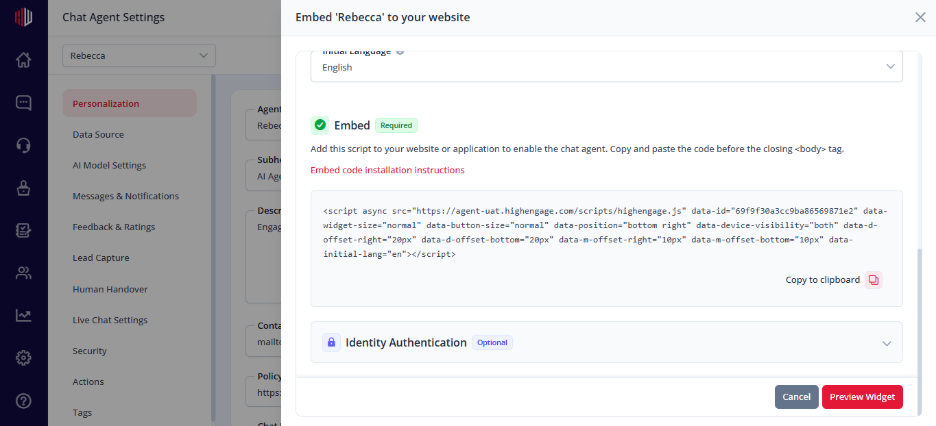Click the Optional badge

(492, 342)
